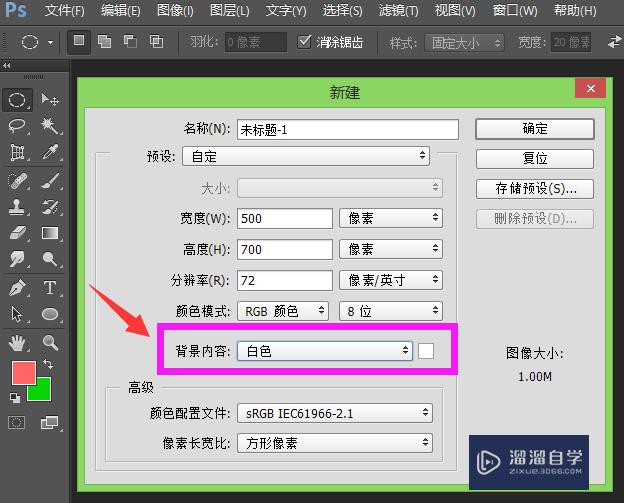Select the Magic Wand tool
Screen dimensions: 624x503
pos(50,126)
